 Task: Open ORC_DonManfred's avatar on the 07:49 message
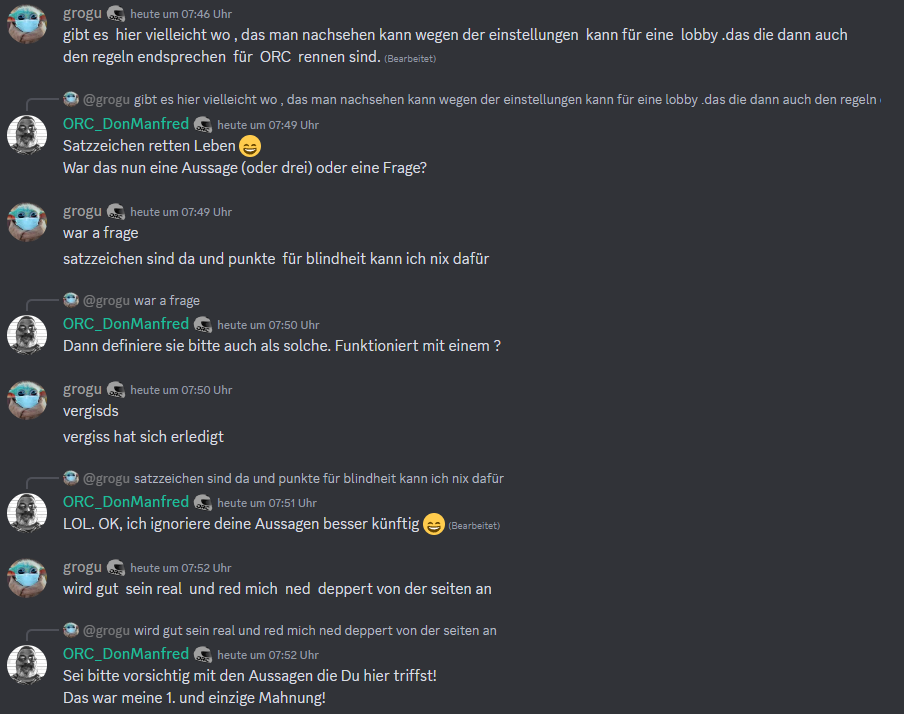click(x=27, y=135)
